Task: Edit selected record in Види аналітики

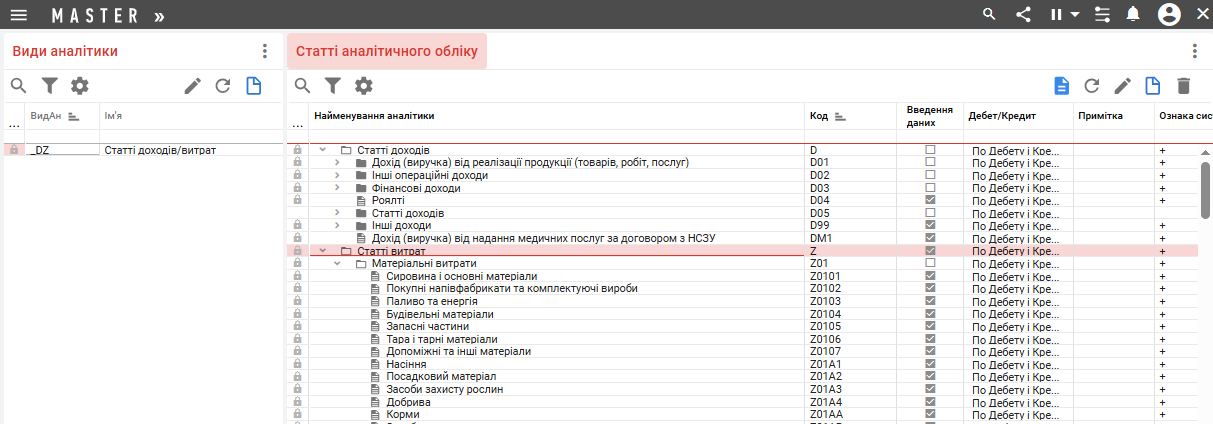Action: click(x=193, y=86)
